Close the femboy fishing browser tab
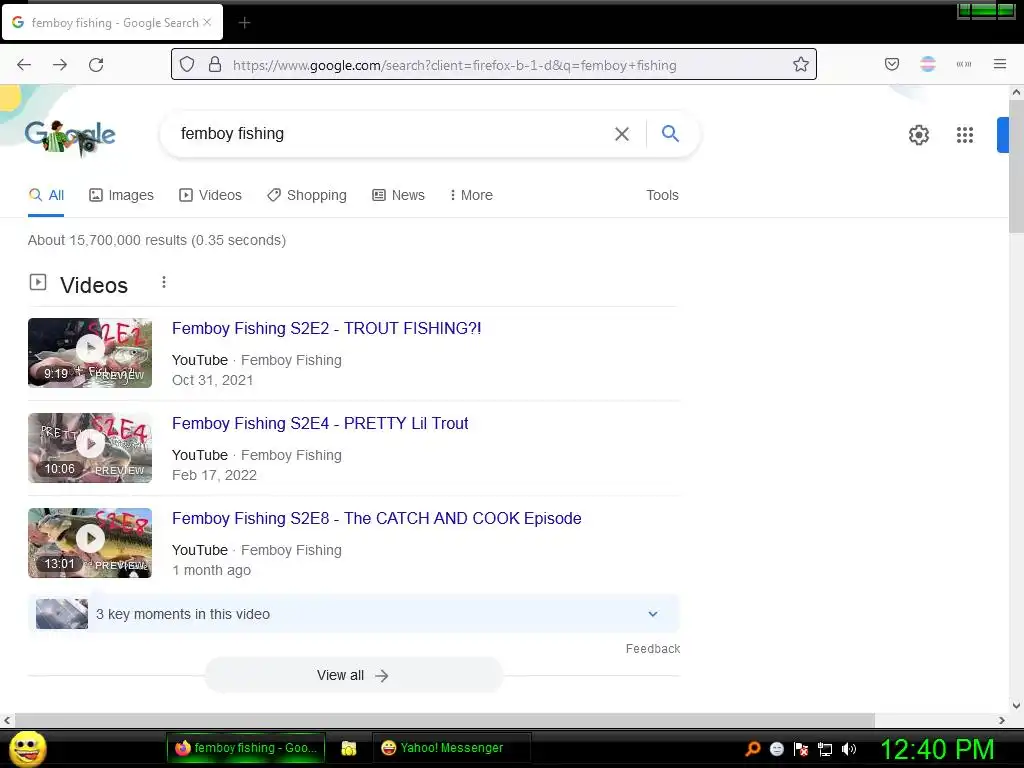 click(207, 22)
